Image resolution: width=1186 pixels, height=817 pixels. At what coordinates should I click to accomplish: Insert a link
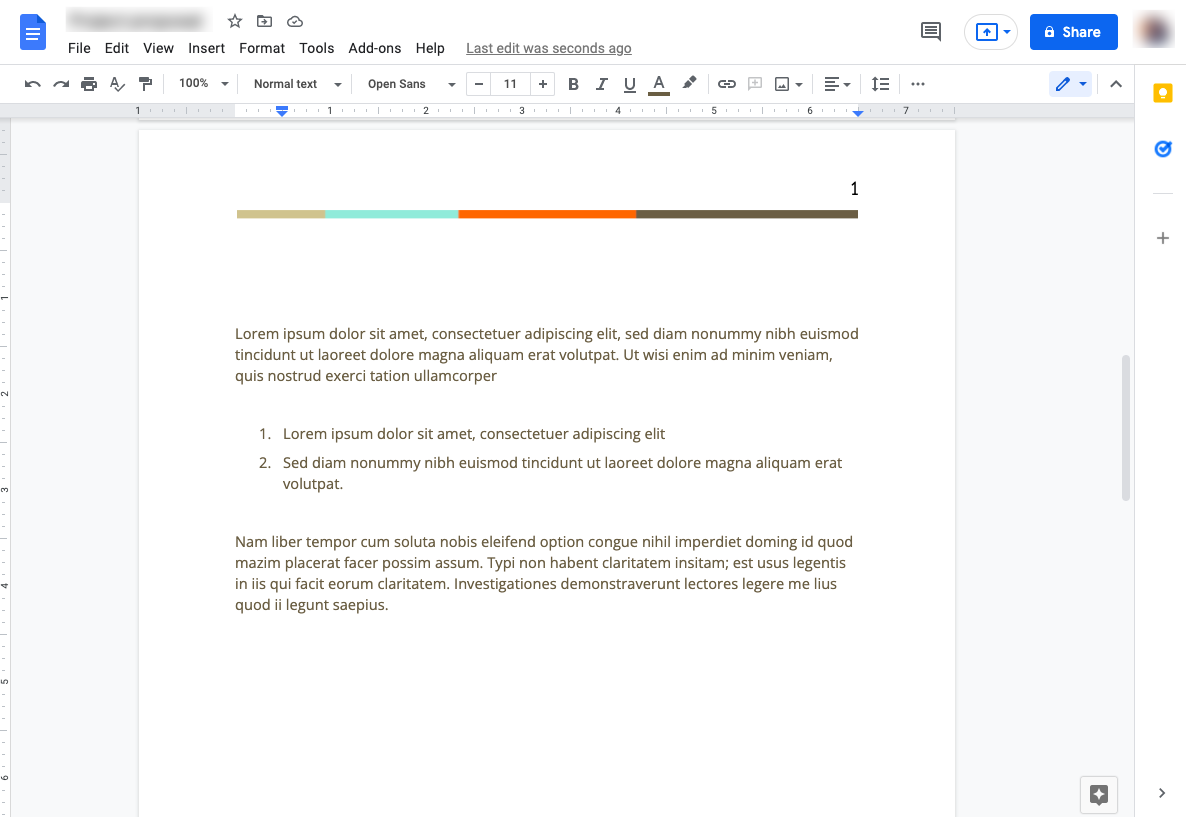pyautogui.click(x=727, y=84)
